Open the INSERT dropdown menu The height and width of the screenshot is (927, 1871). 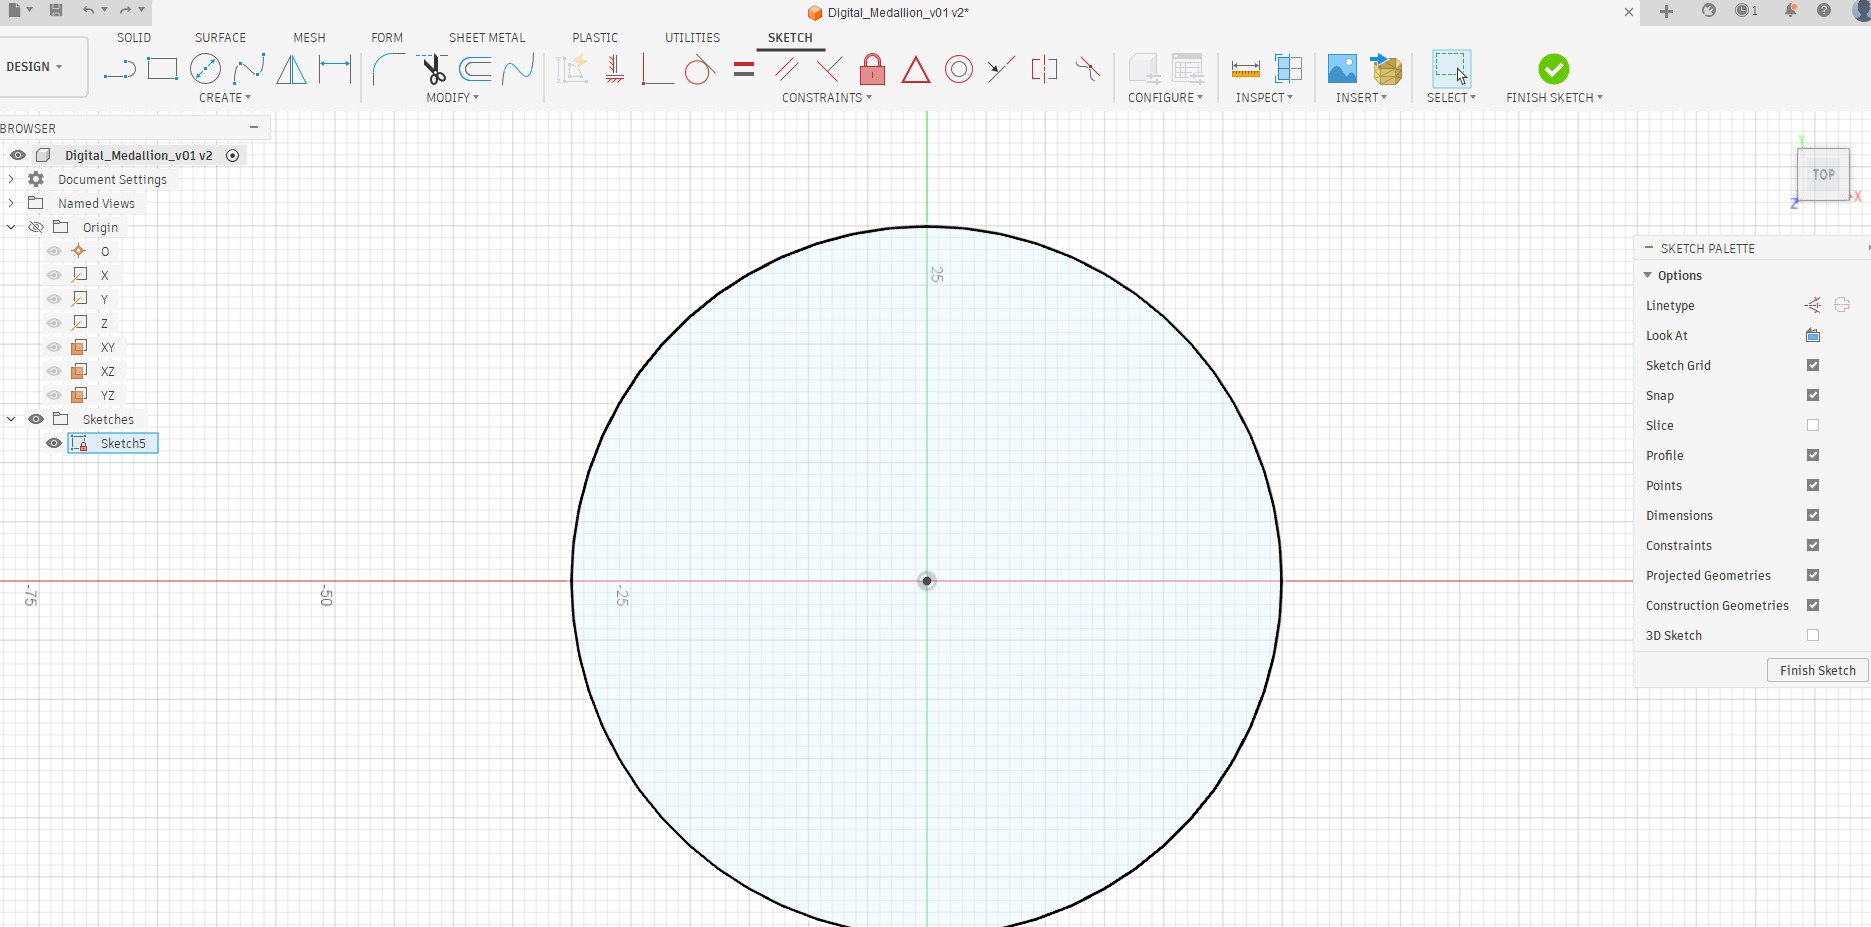point(1362,98)
